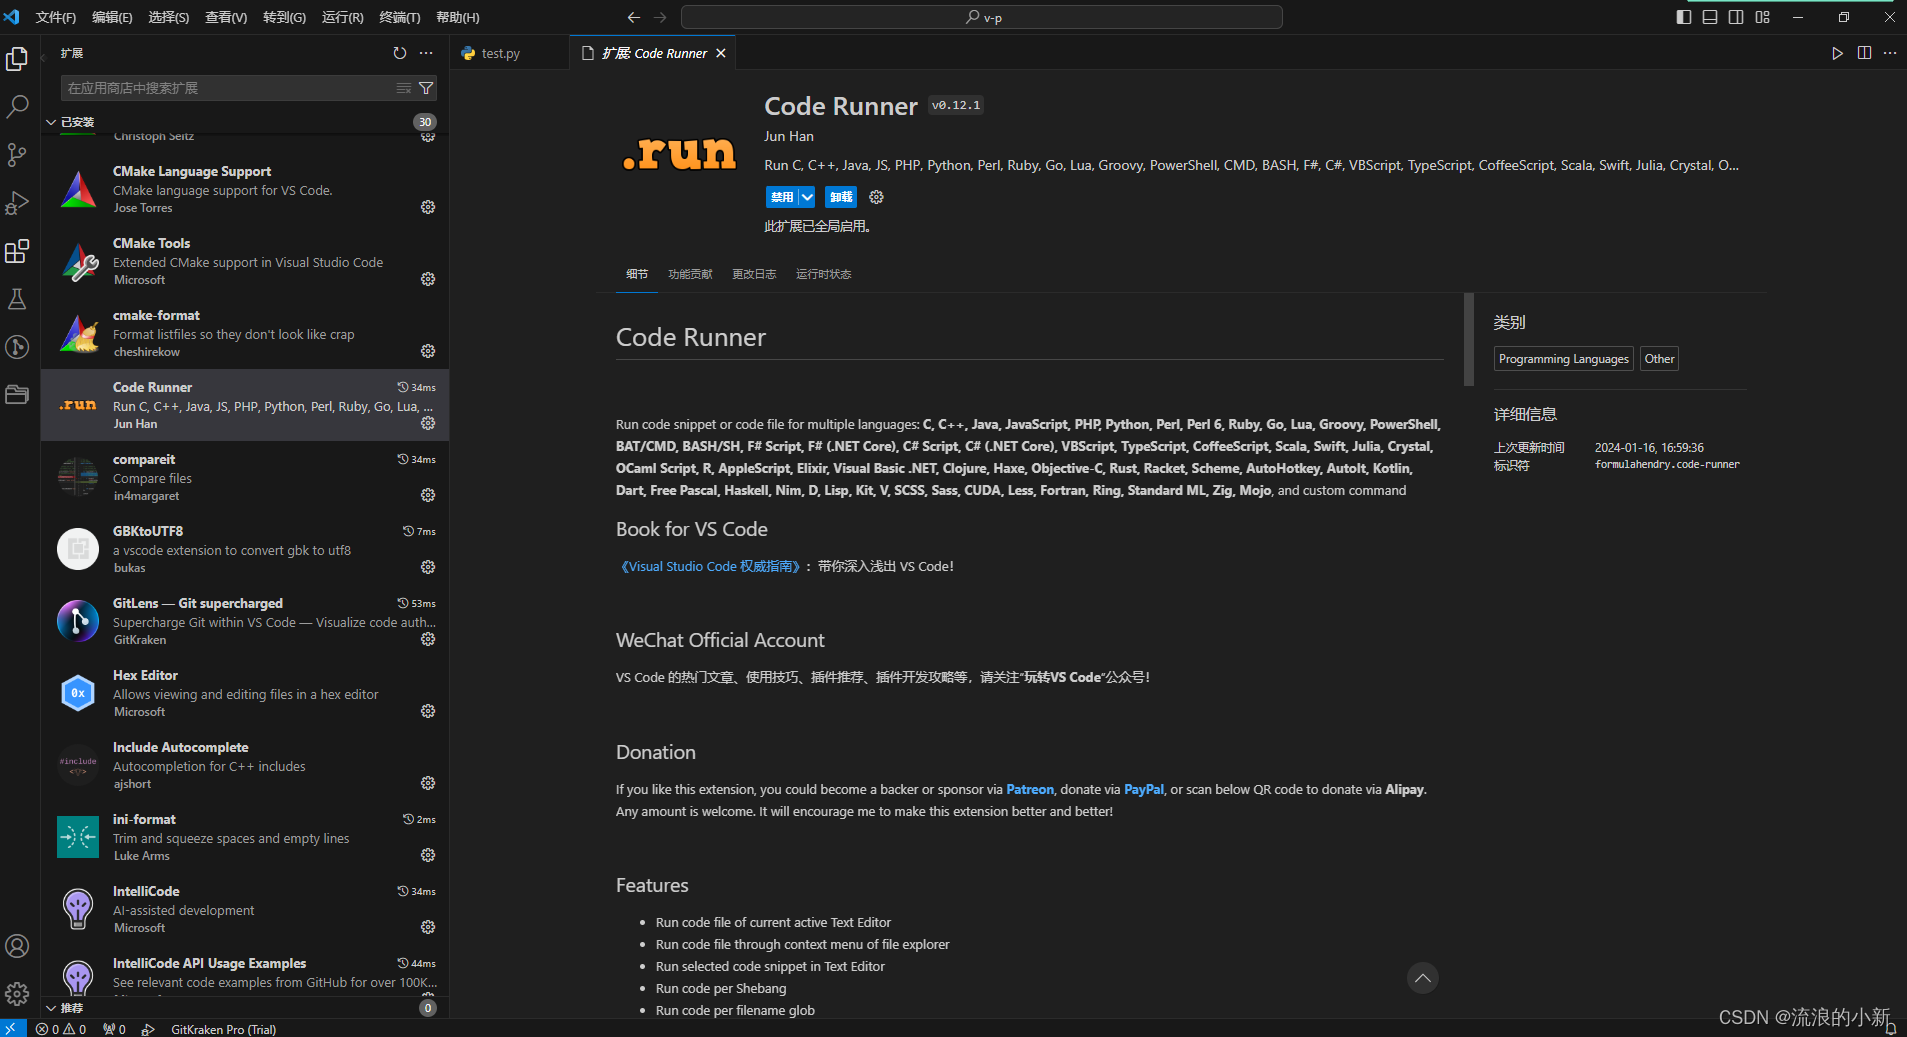Toggle the bottom panel layout

pos(1710,17)
